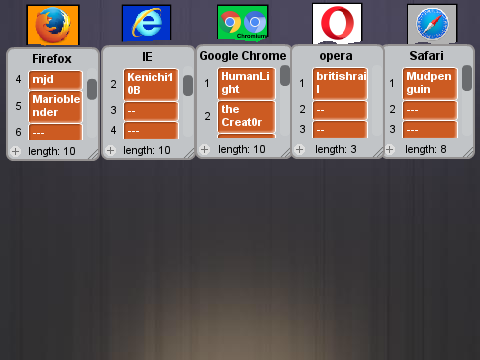Select the britishrail entry in opera list
Screen dimensions: 480x360
pos(340,83)
